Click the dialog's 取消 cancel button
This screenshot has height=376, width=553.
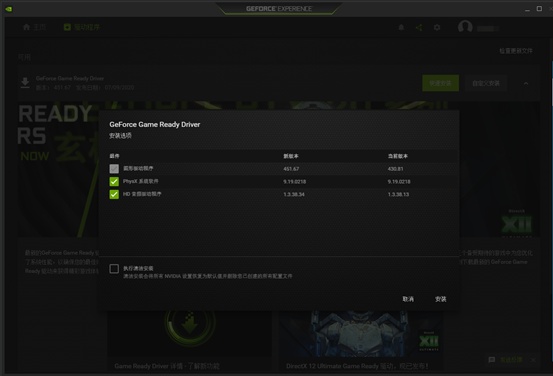click(x=408, y=299)
